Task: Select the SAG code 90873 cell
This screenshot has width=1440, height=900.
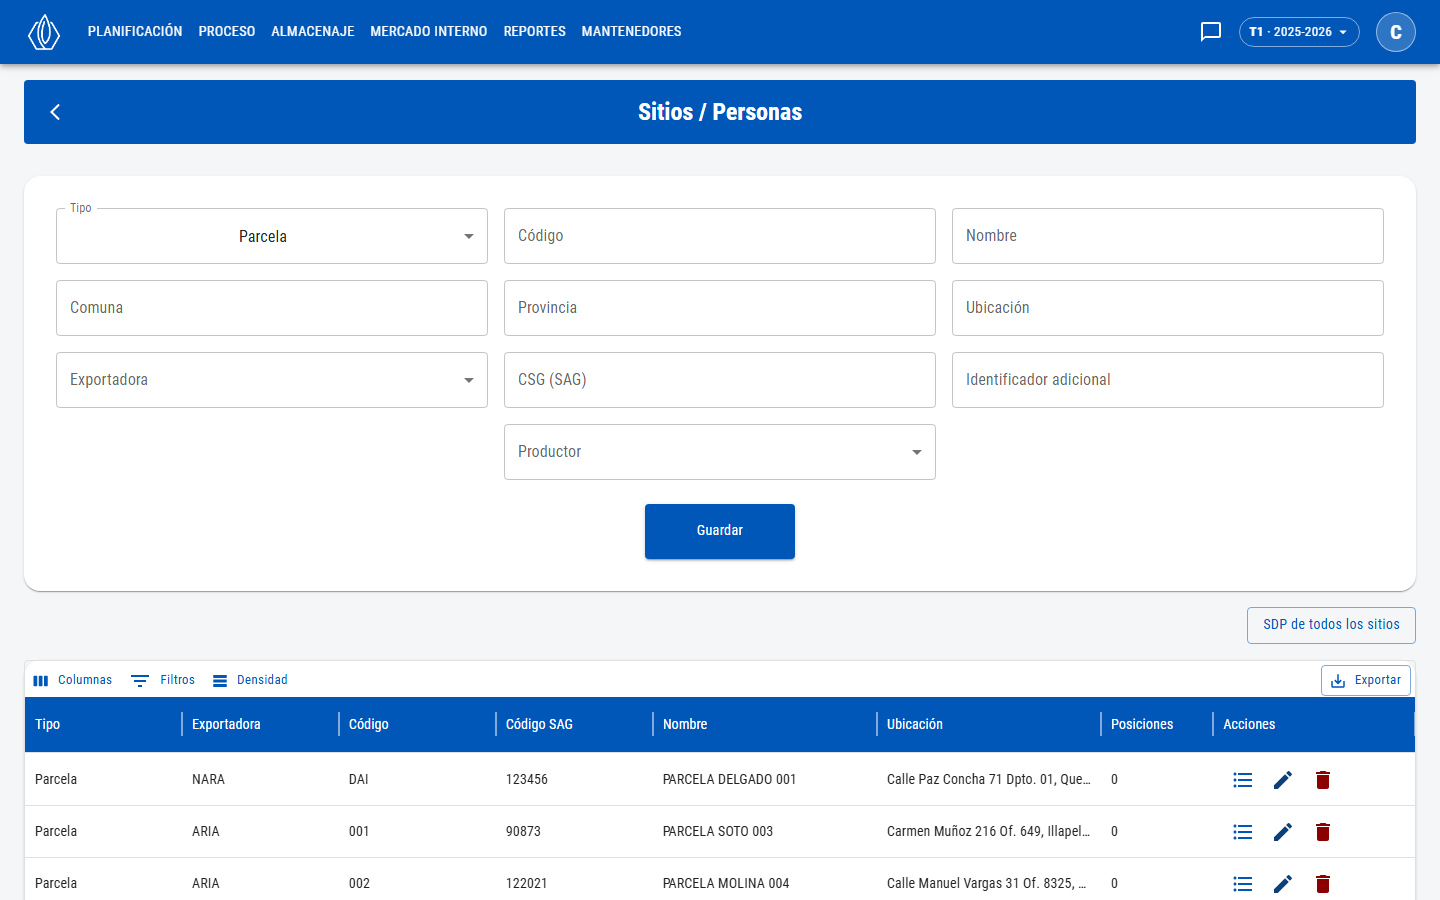Action: tap(574, 832)
